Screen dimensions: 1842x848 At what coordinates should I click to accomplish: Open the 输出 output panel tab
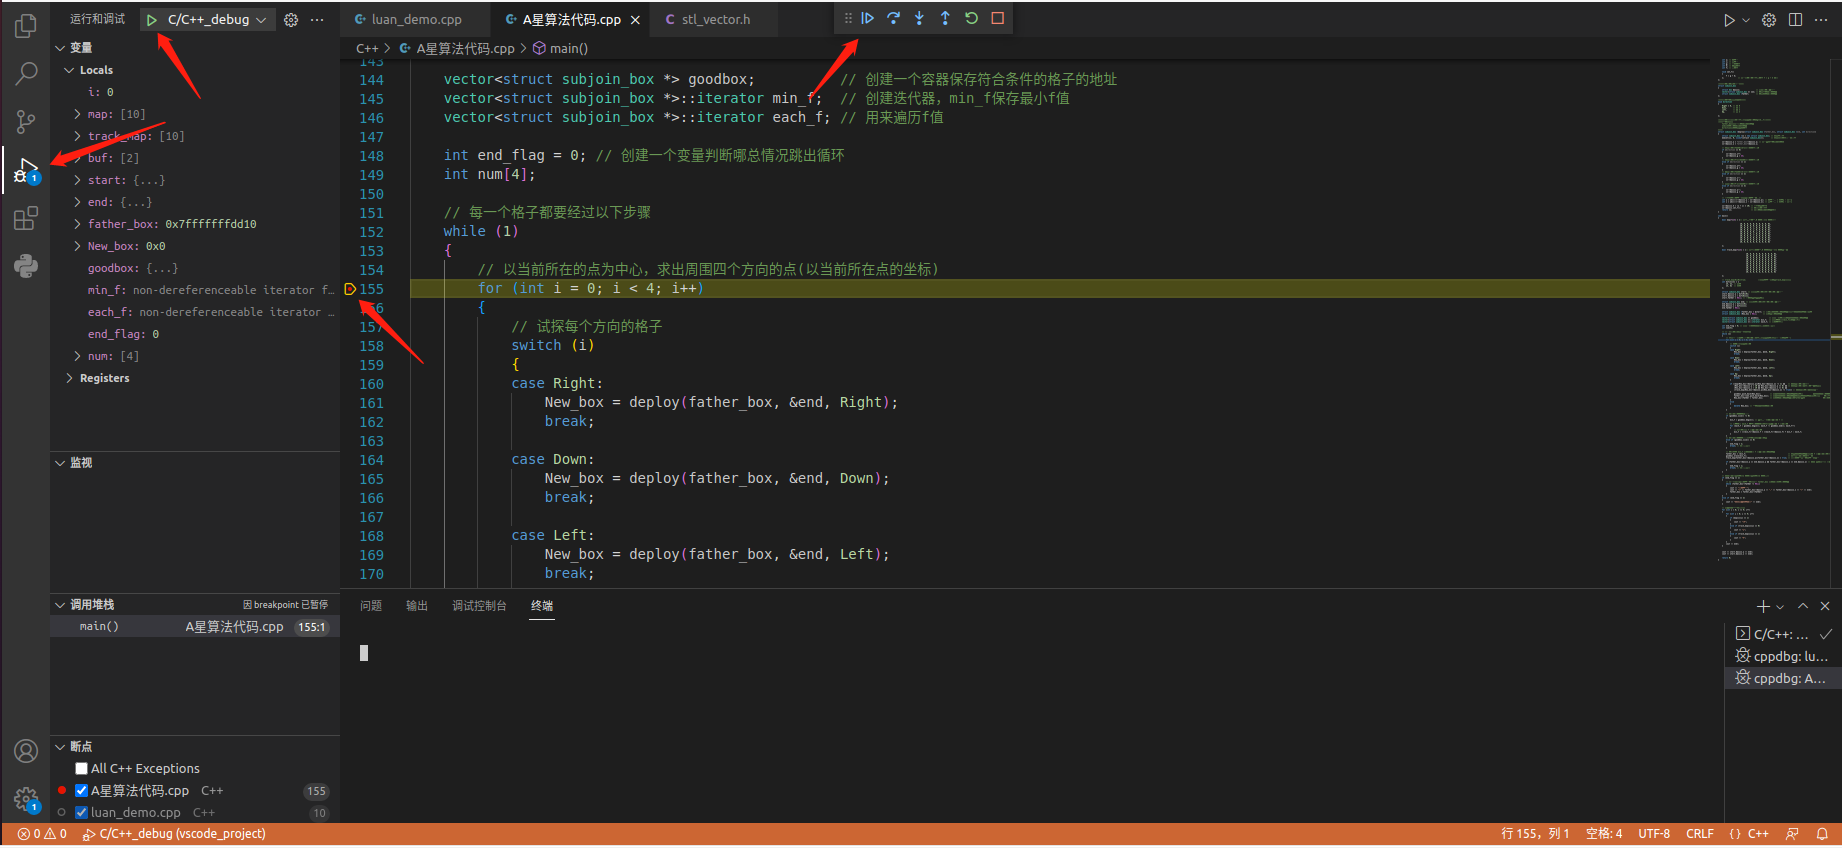(417, 606)
